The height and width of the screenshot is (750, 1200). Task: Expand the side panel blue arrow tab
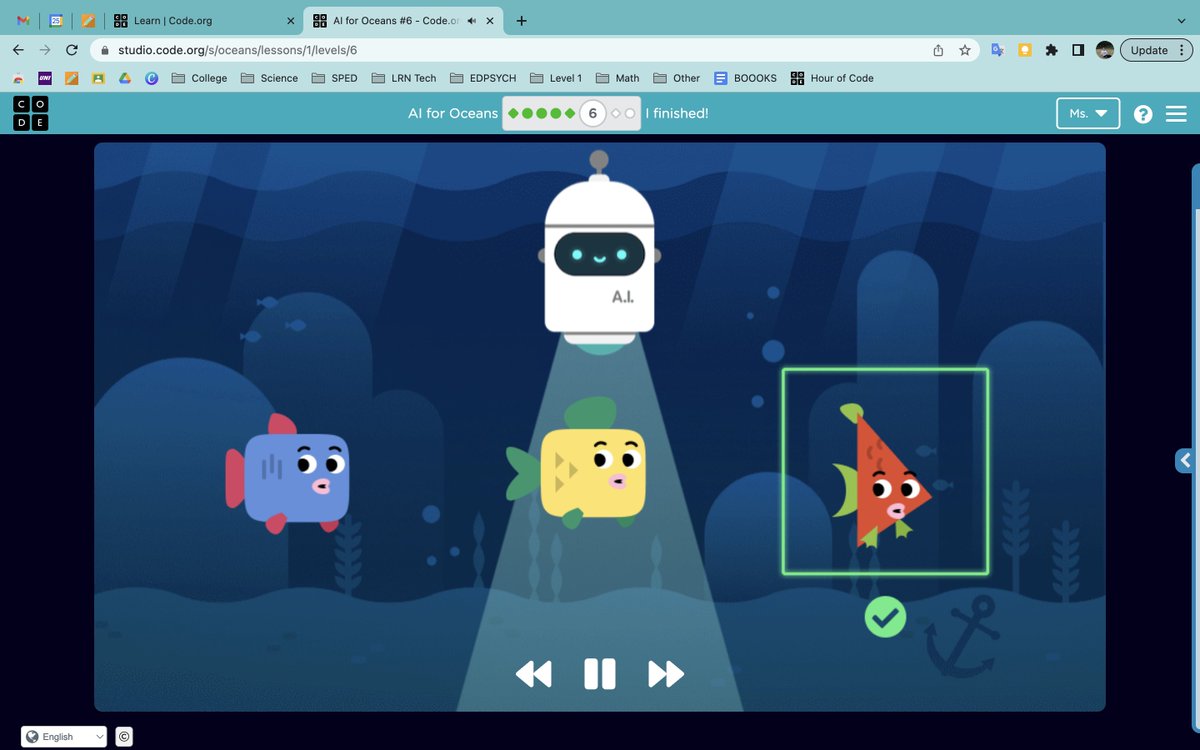pyautogui.click(x=1186, y=460)
